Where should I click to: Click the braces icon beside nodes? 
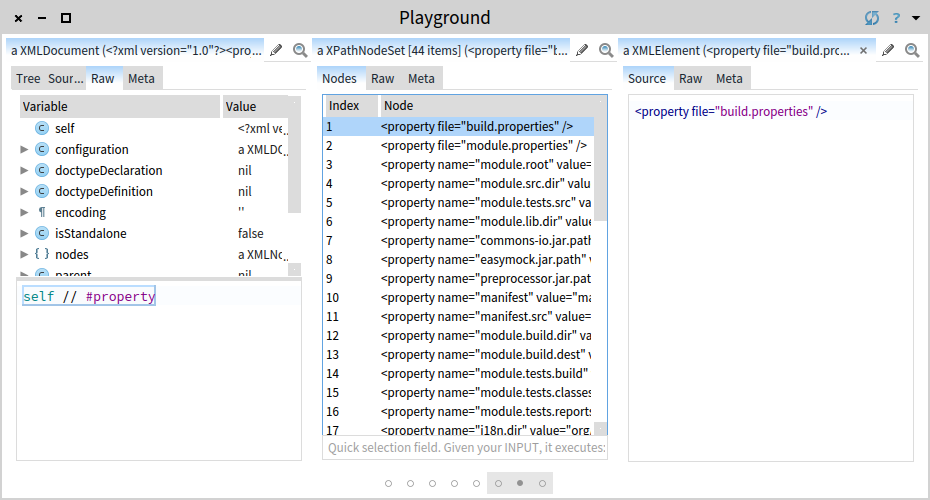42,254
